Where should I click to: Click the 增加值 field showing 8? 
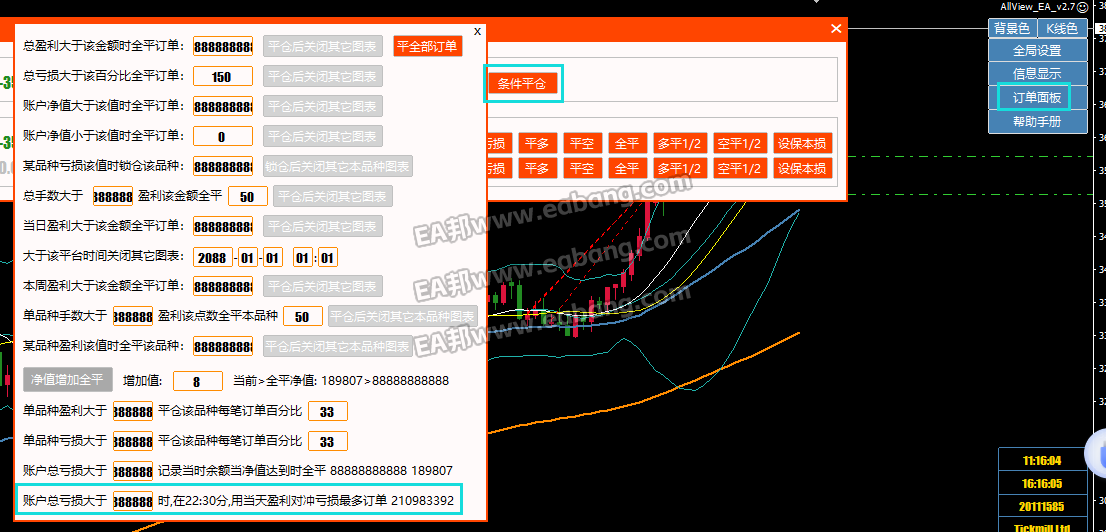point(197,381)
